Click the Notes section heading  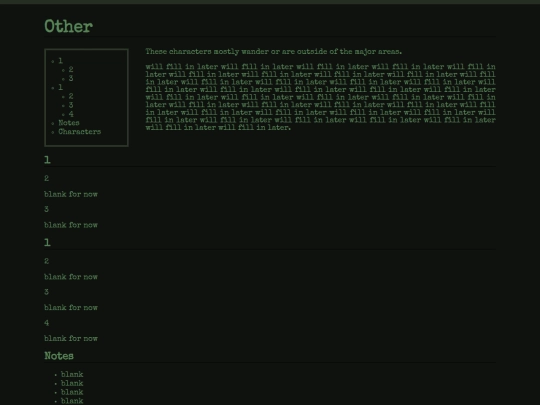(59, 356)
